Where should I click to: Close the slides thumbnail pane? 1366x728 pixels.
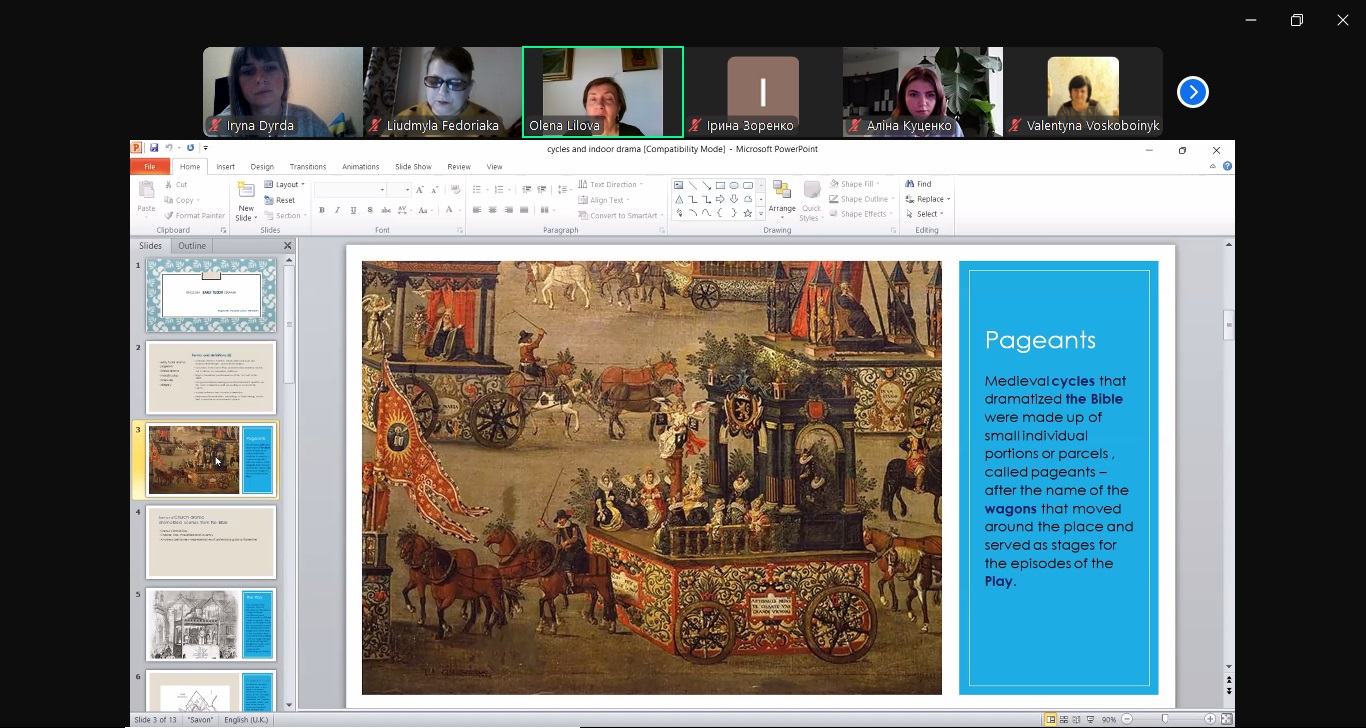288,246
